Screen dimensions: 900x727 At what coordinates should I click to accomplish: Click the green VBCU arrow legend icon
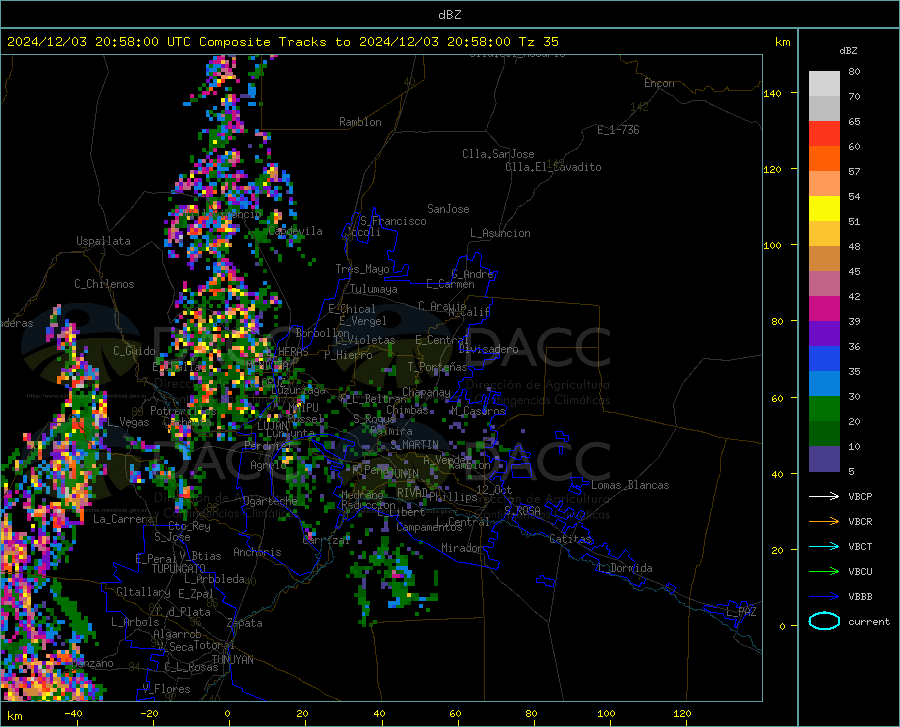[x=824, y=572]
